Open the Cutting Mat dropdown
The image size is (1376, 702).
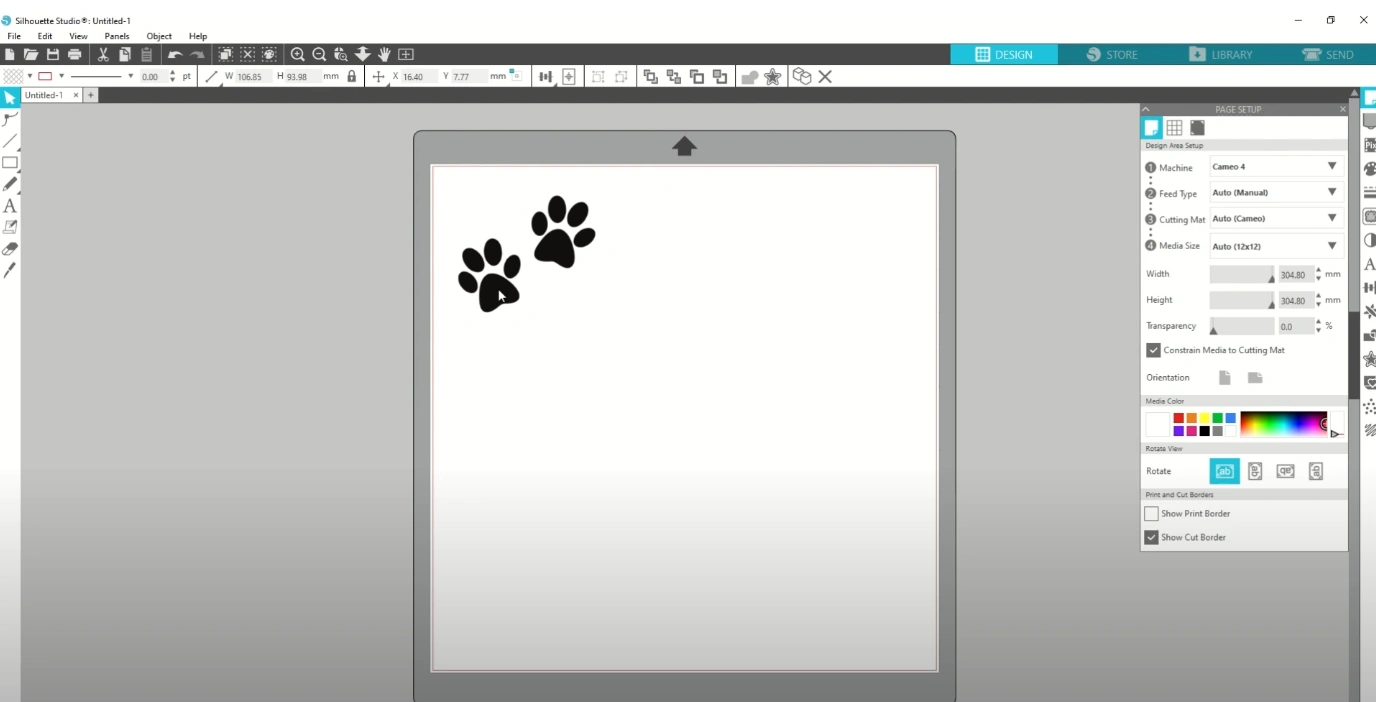click(1275, 218)
